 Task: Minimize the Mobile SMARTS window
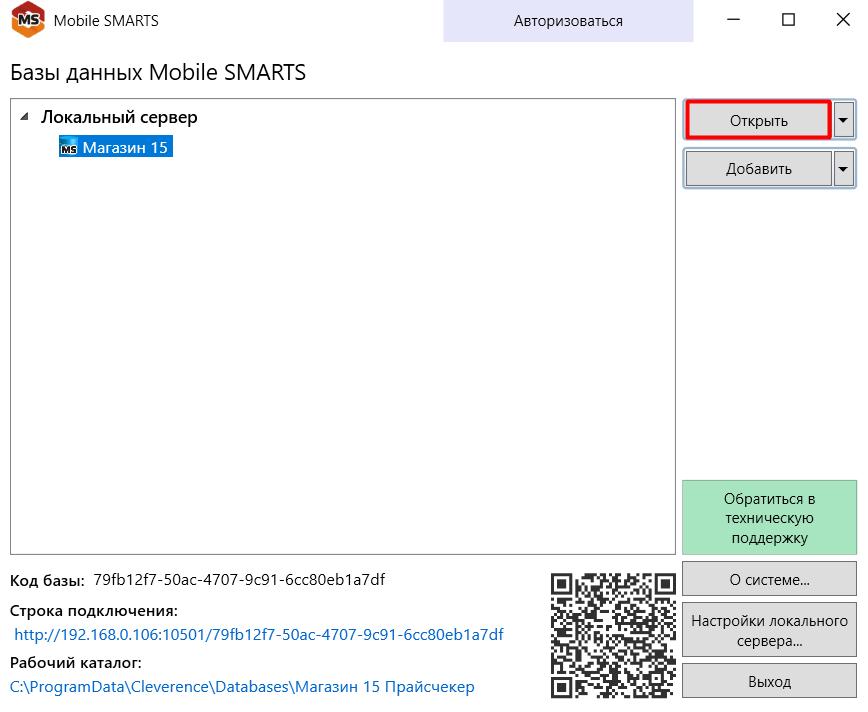pyautogui.click(x=733, y=21)
